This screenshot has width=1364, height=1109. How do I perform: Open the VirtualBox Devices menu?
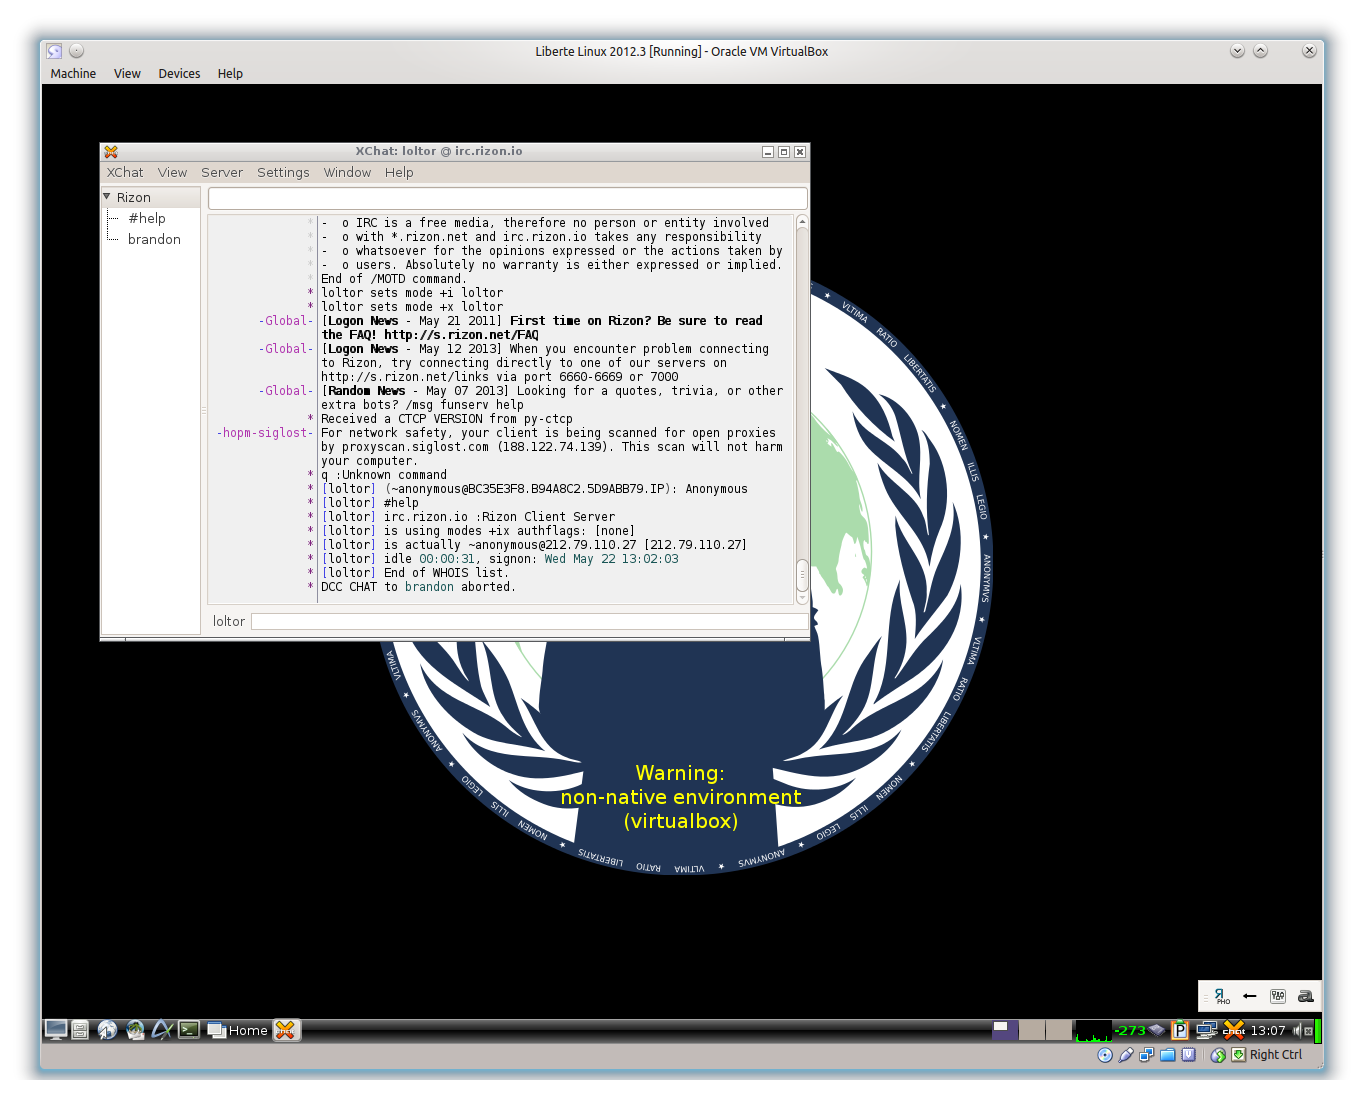[179, 74]
